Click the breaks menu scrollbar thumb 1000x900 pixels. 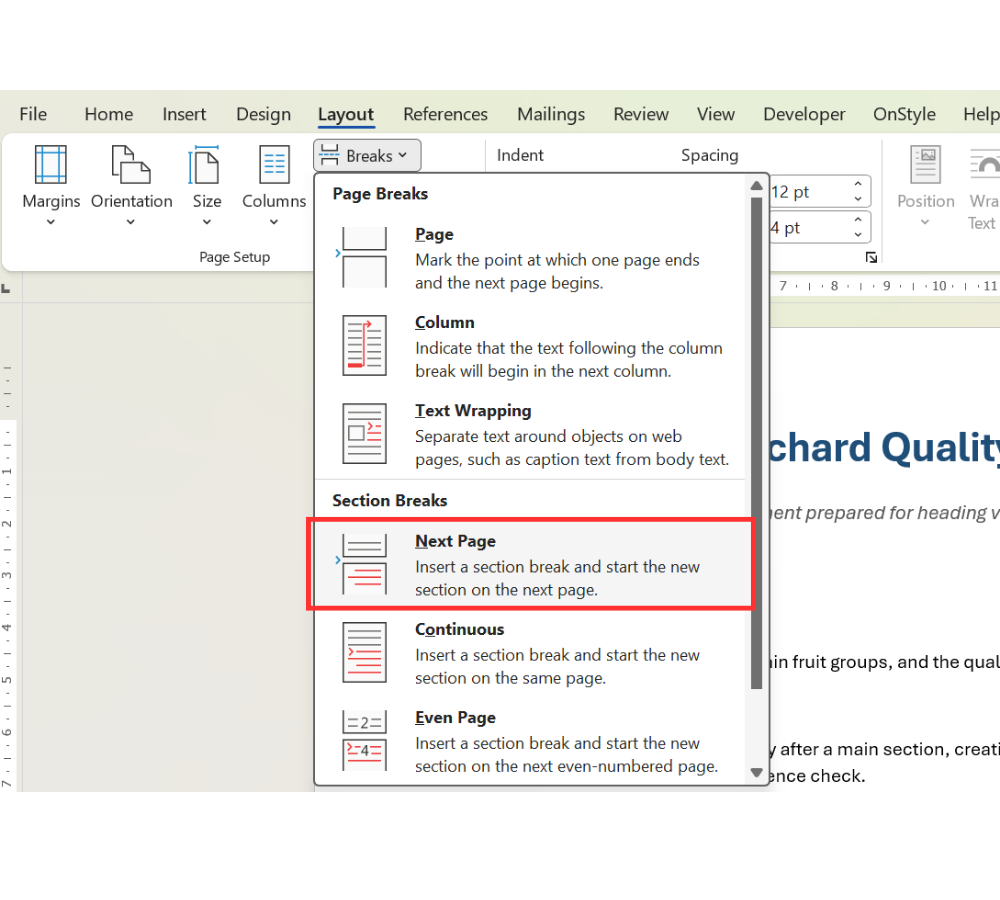click(x=756, y=443)
